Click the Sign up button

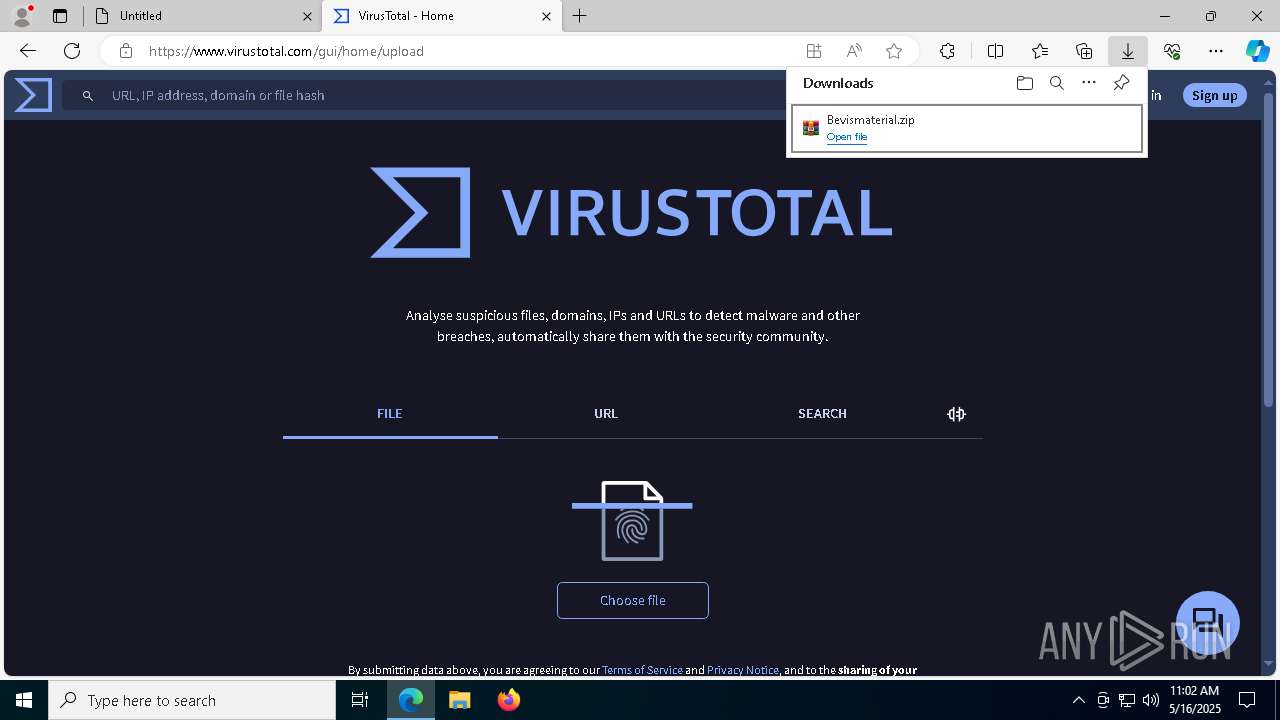(x=1215, y=95)
